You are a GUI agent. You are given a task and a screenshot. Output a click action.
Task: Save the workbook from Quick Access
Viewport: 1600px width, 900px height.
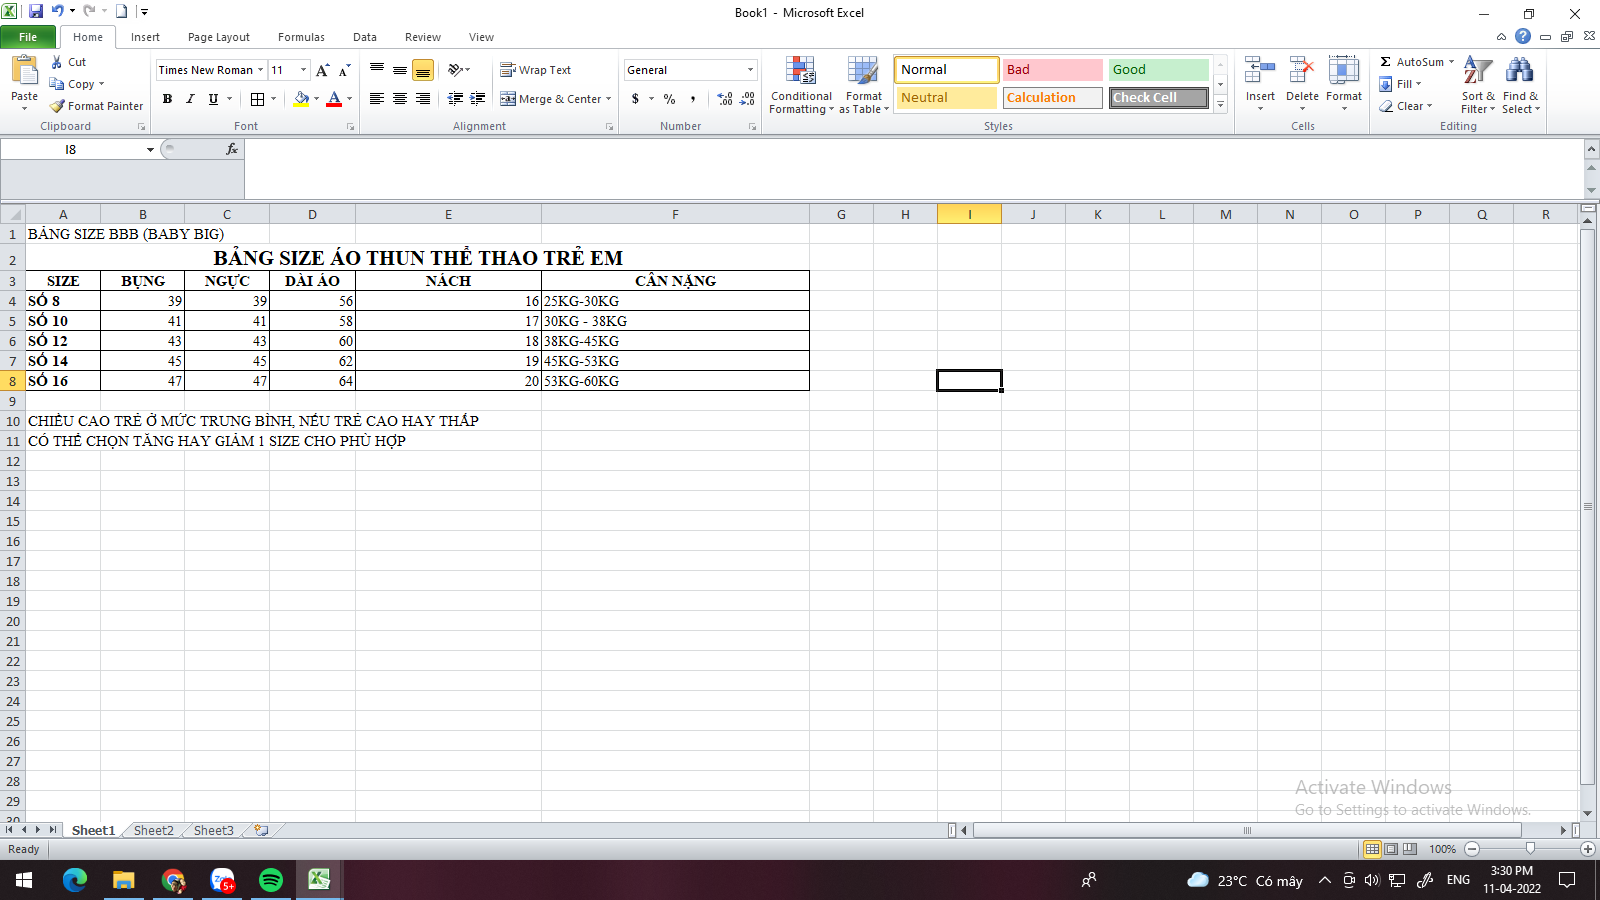click(x=36, y=12)
